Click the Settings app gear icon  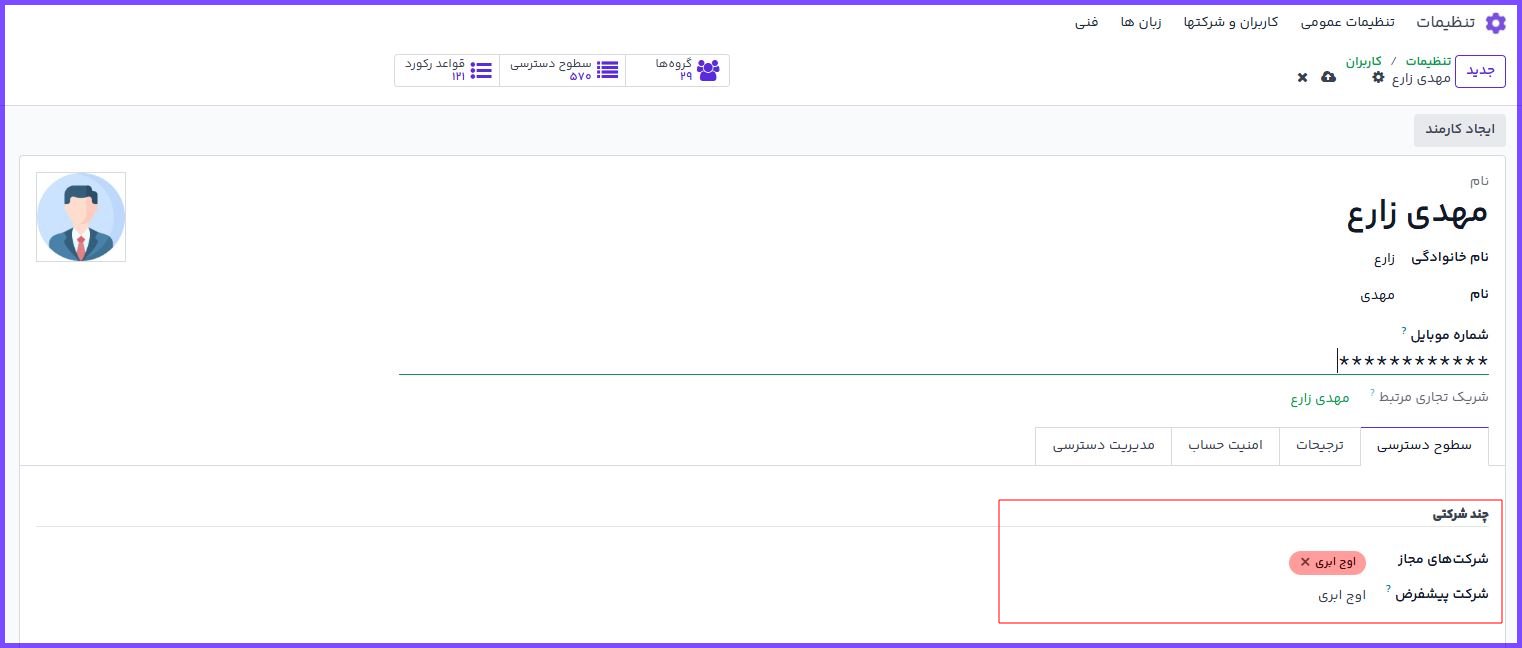pyautogui.click(x=1495, y=23)
